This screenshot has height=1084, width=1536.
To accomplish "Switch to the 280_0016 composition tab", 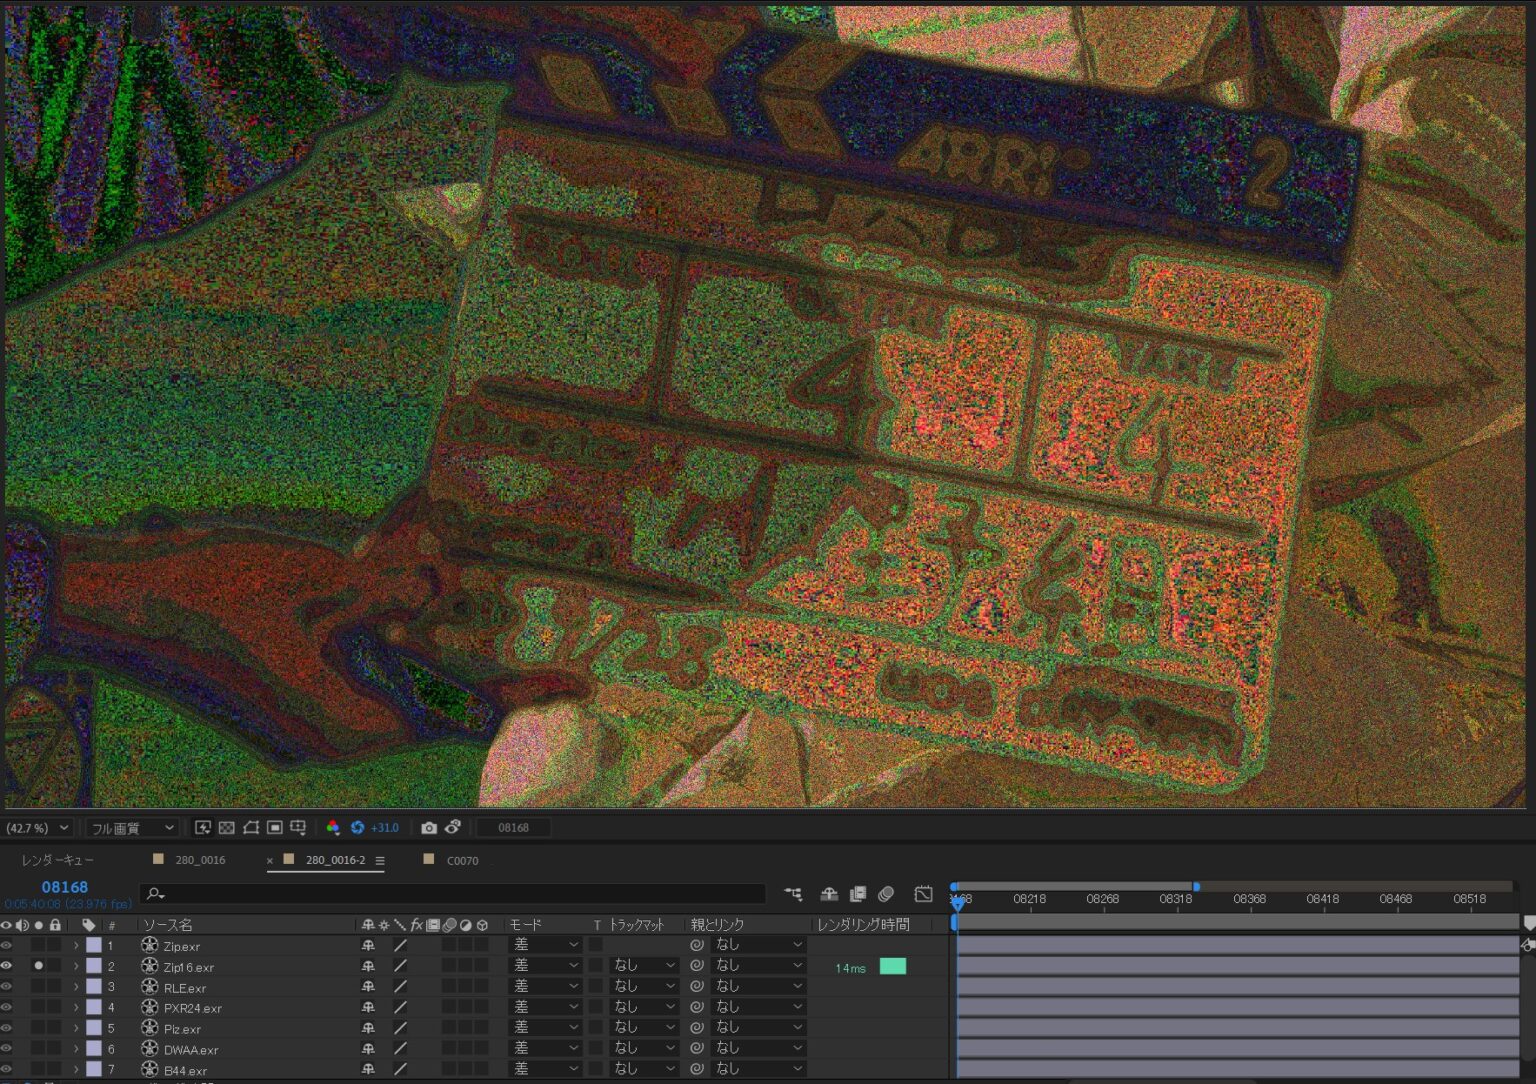I will (x=199, y=860).
